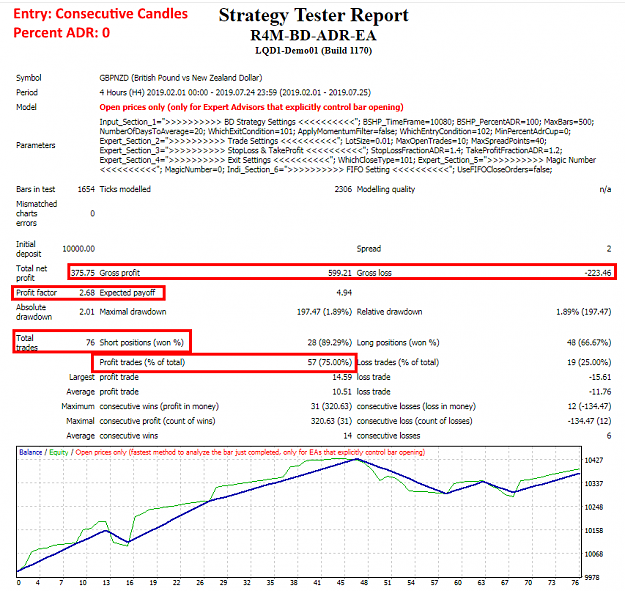Click consecutive wins value 31 (320.63)
Viewport: 625px width, 591px height.
(331, 406)
